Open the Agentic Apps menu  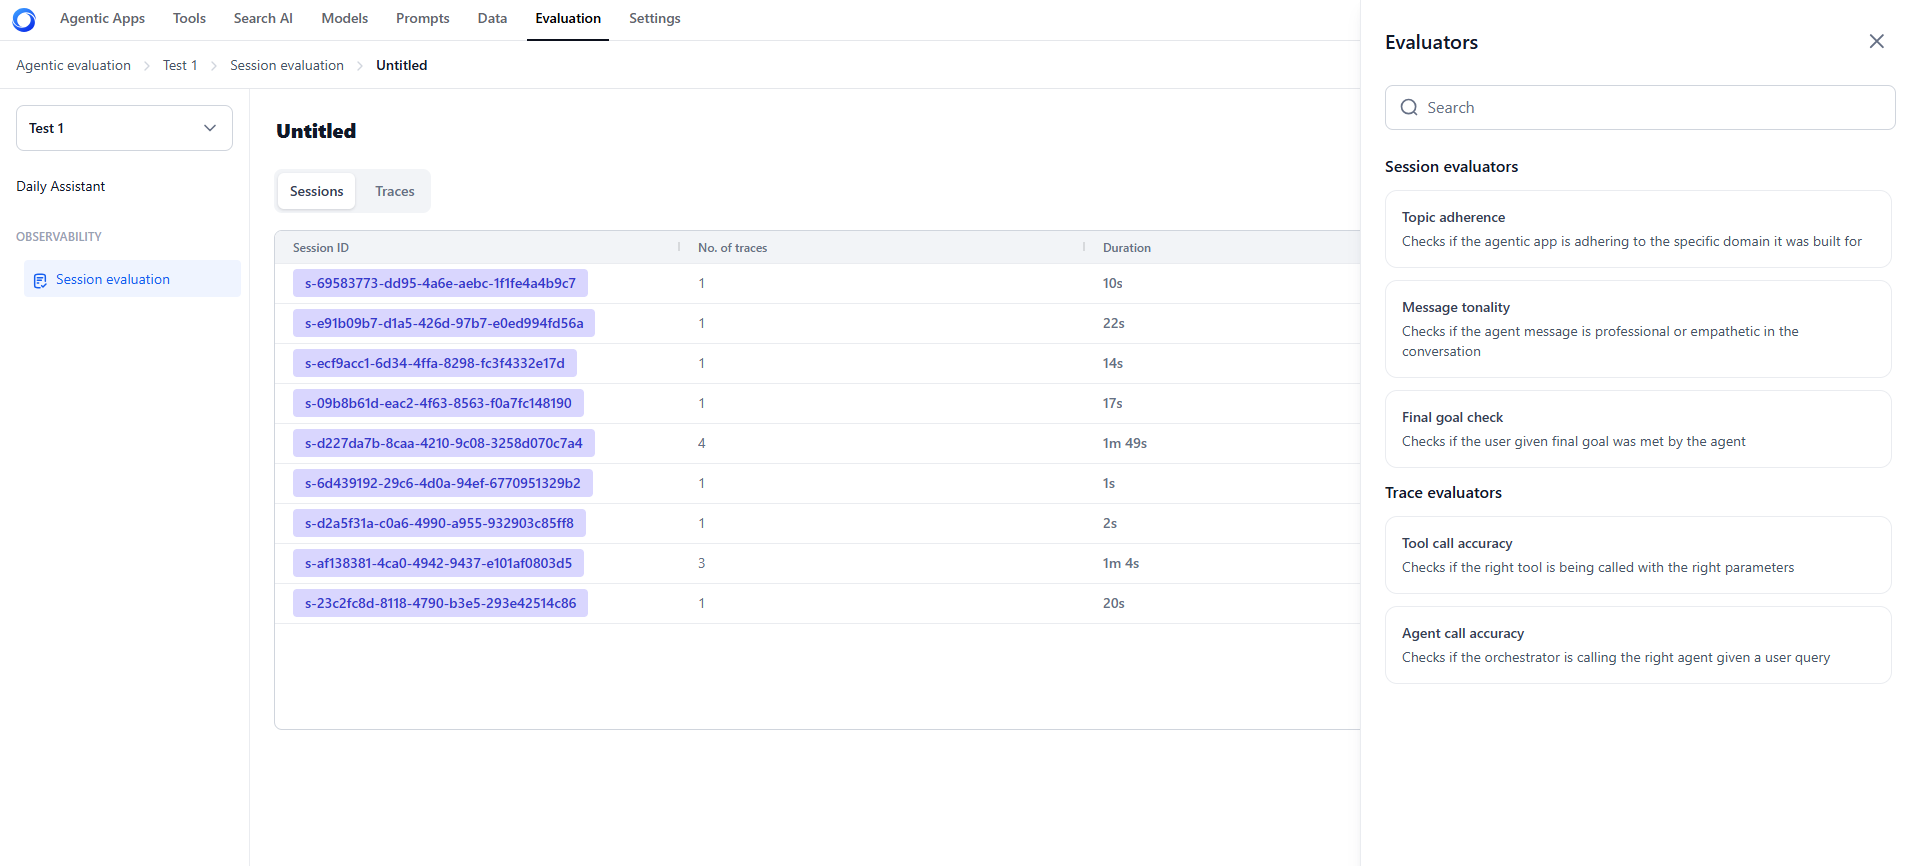pyautogui.click(x=102, y=18)
